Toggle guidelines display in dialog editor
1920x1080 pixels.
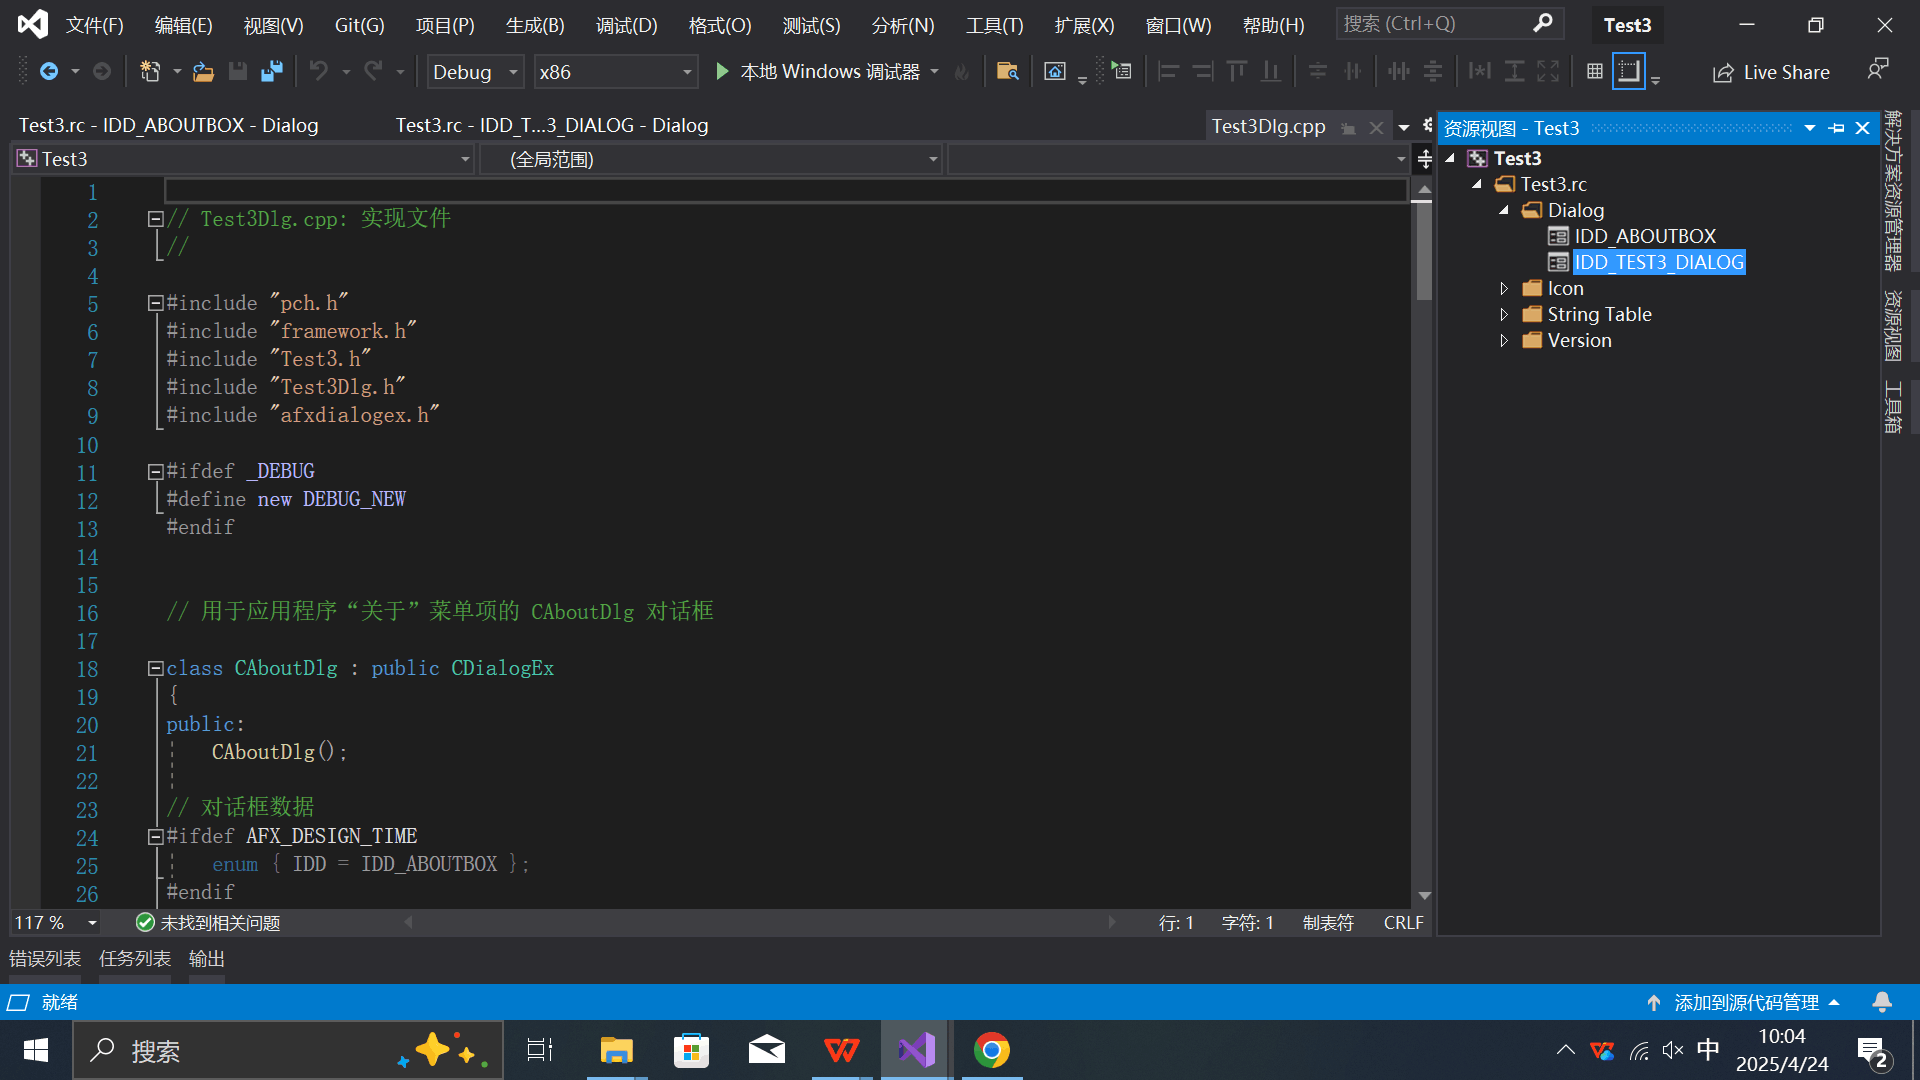(x=1628, y=71)
